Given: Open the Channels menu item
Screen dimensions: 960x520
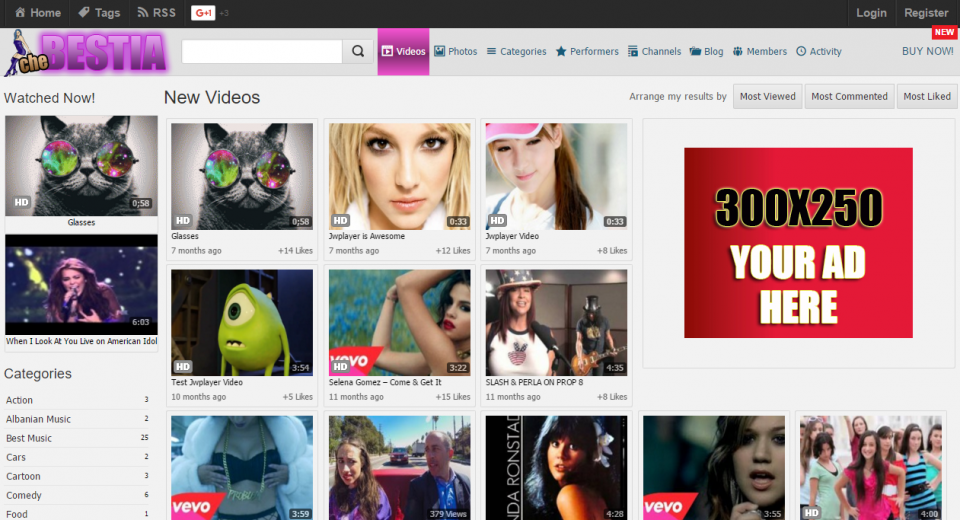Looking at the screenshot, I should [654, 51].
